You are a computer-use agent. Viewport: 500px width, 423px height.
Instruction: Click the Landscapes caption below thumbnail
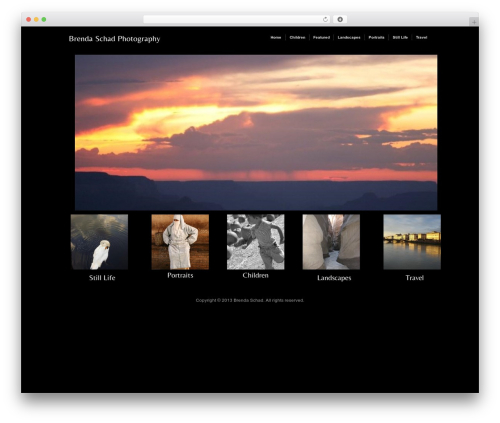[334, 278]
